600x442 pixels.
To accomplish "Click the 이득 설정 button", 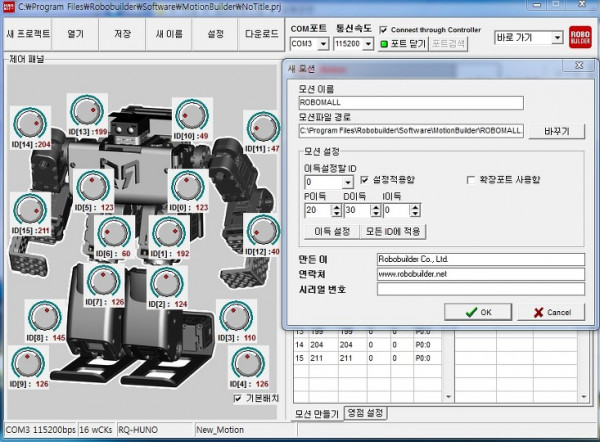I will 332,231.
